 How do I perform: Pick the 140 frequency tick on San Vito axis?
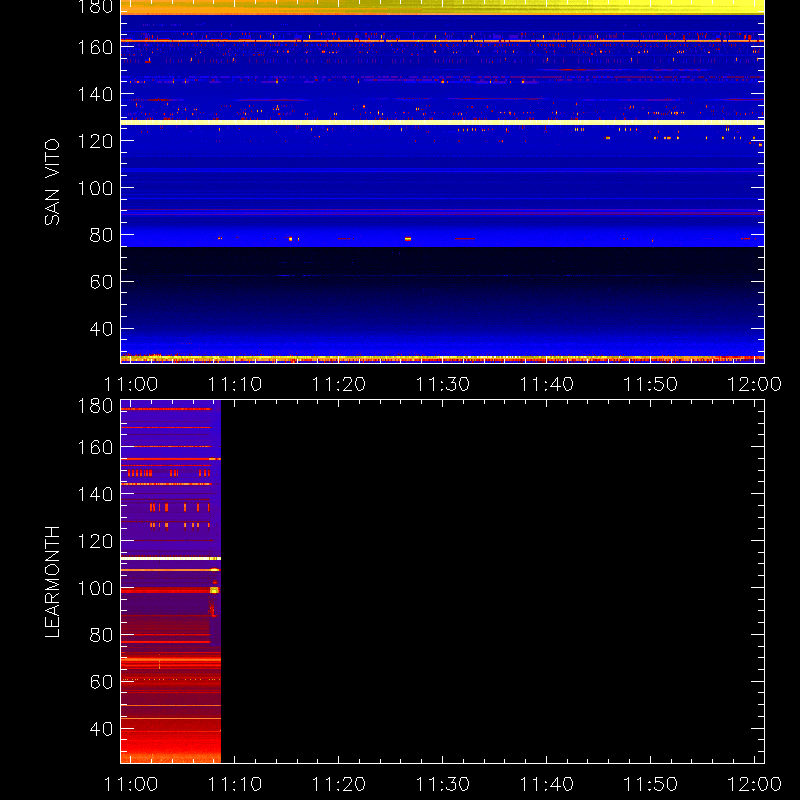(95, 94)
